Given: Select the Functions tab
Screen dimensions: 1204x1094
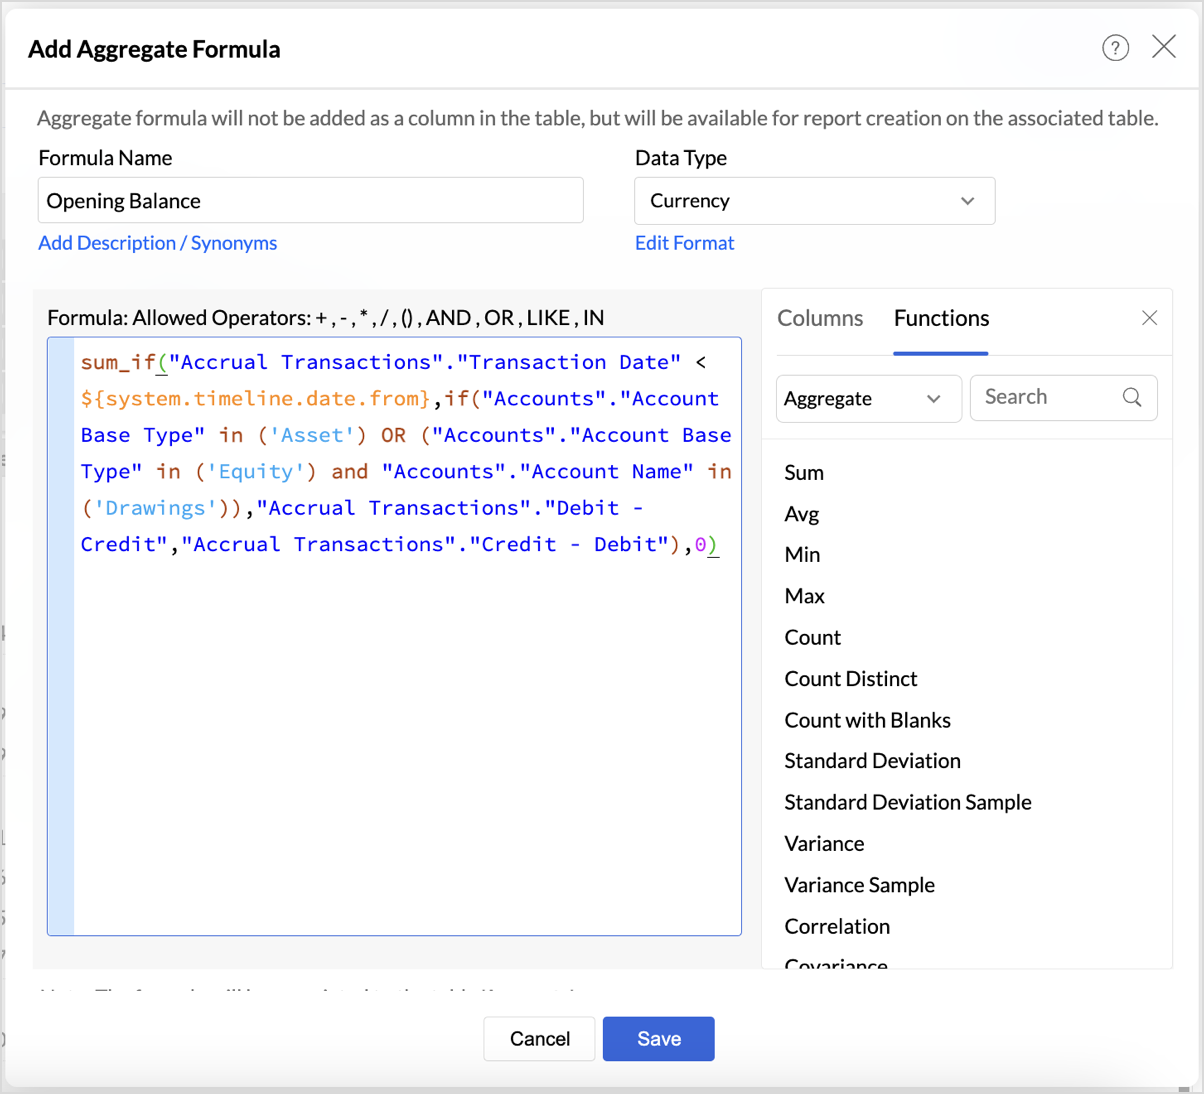Looking at the screenshot, I should point(940,318).
